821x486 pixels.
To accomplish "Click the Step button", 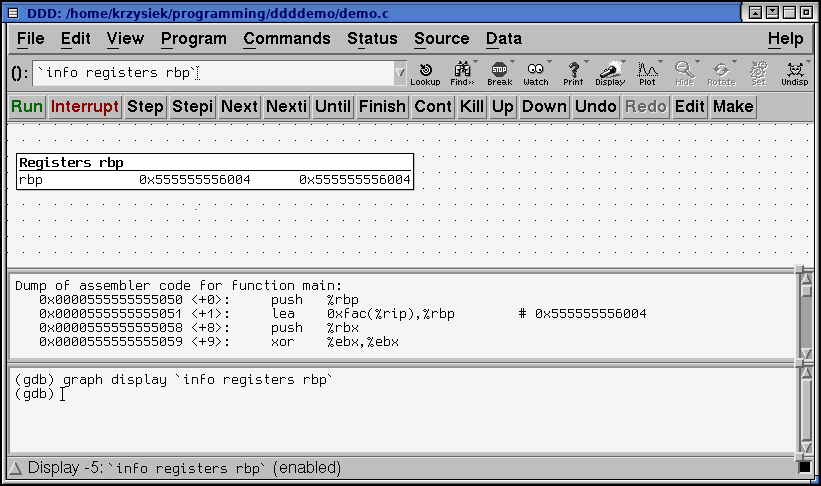I will pos(145,107).
